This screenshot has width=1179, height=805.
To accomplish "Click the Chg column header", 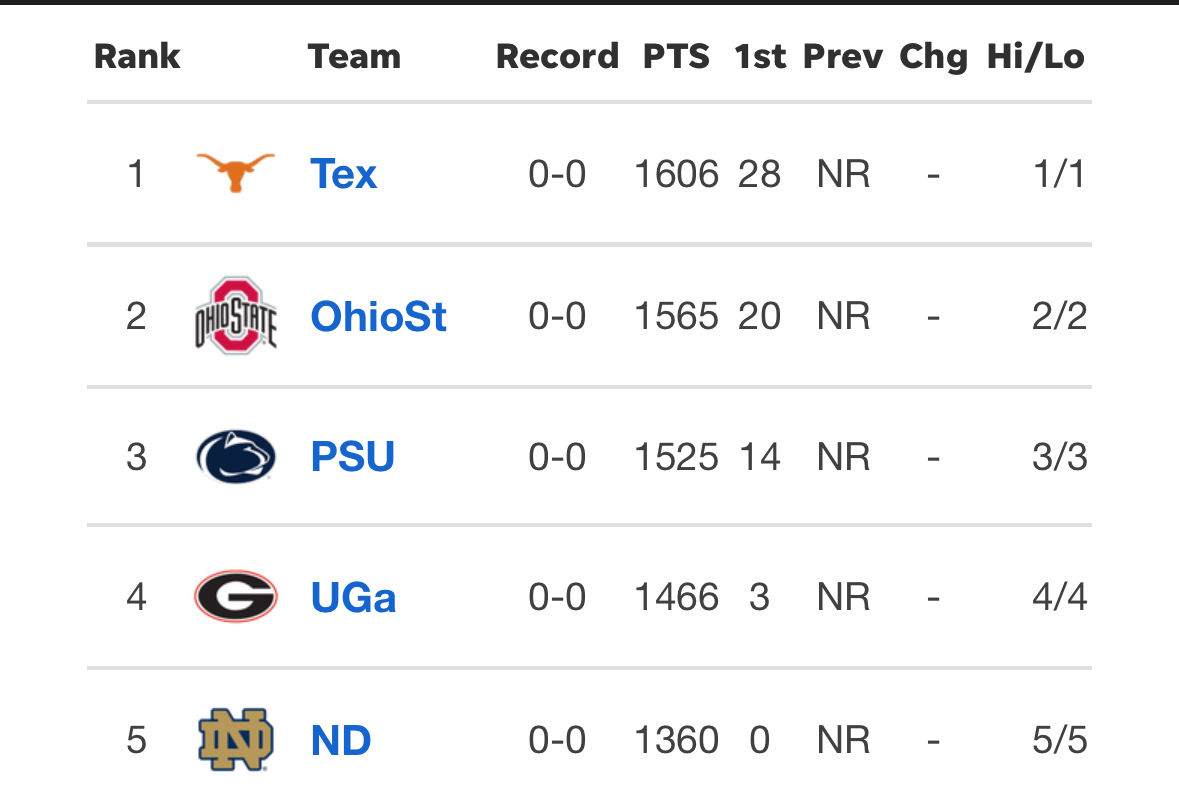I will 933,56.
